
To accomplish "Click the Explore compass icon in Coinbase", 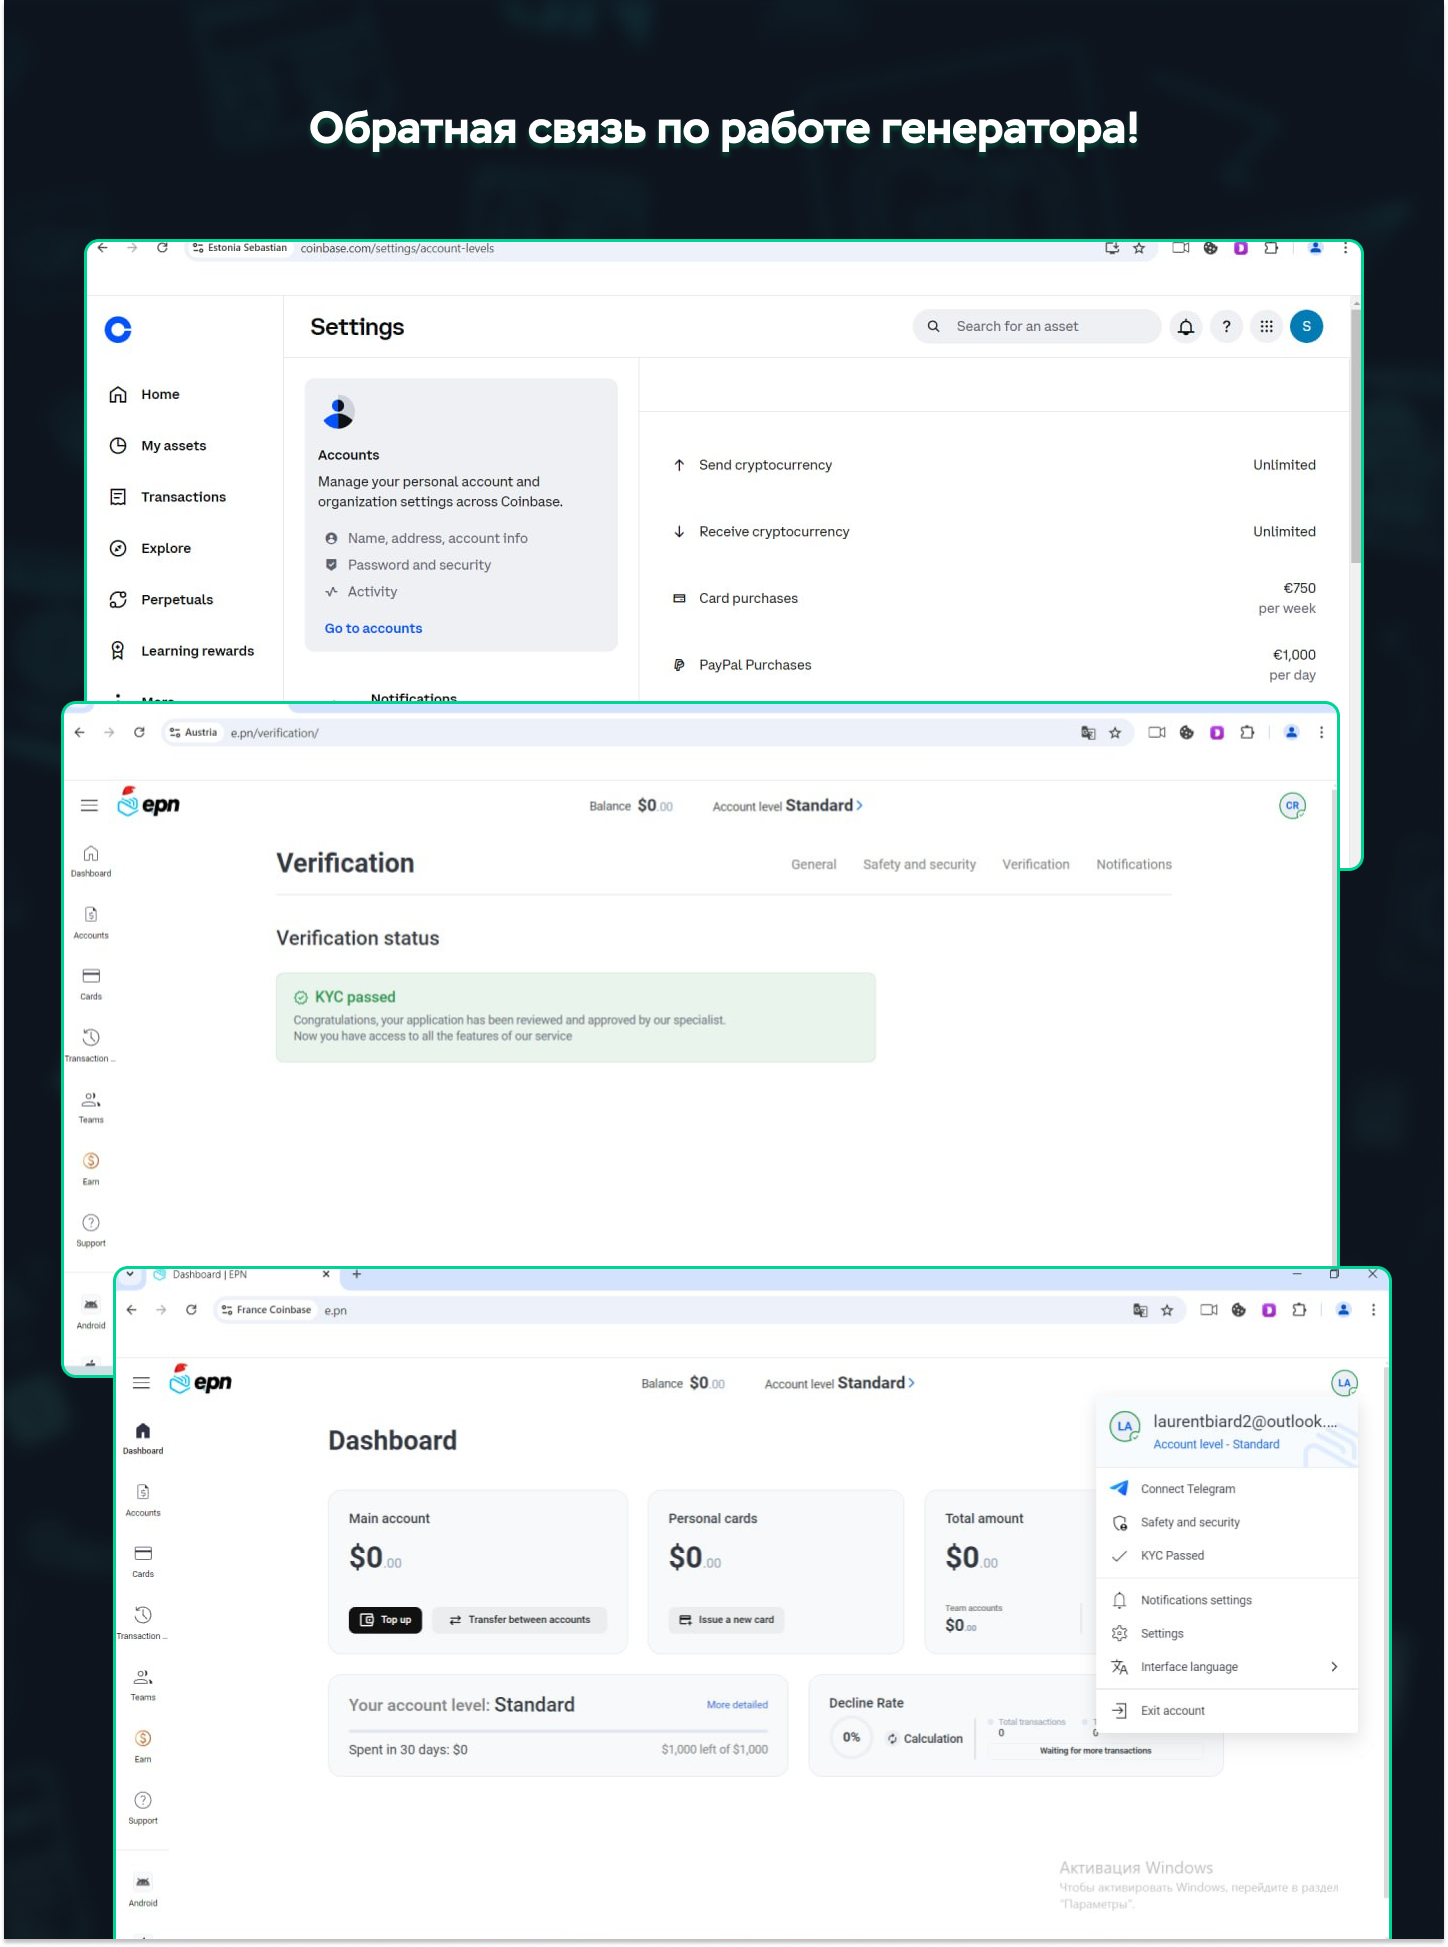I will 118,549.
